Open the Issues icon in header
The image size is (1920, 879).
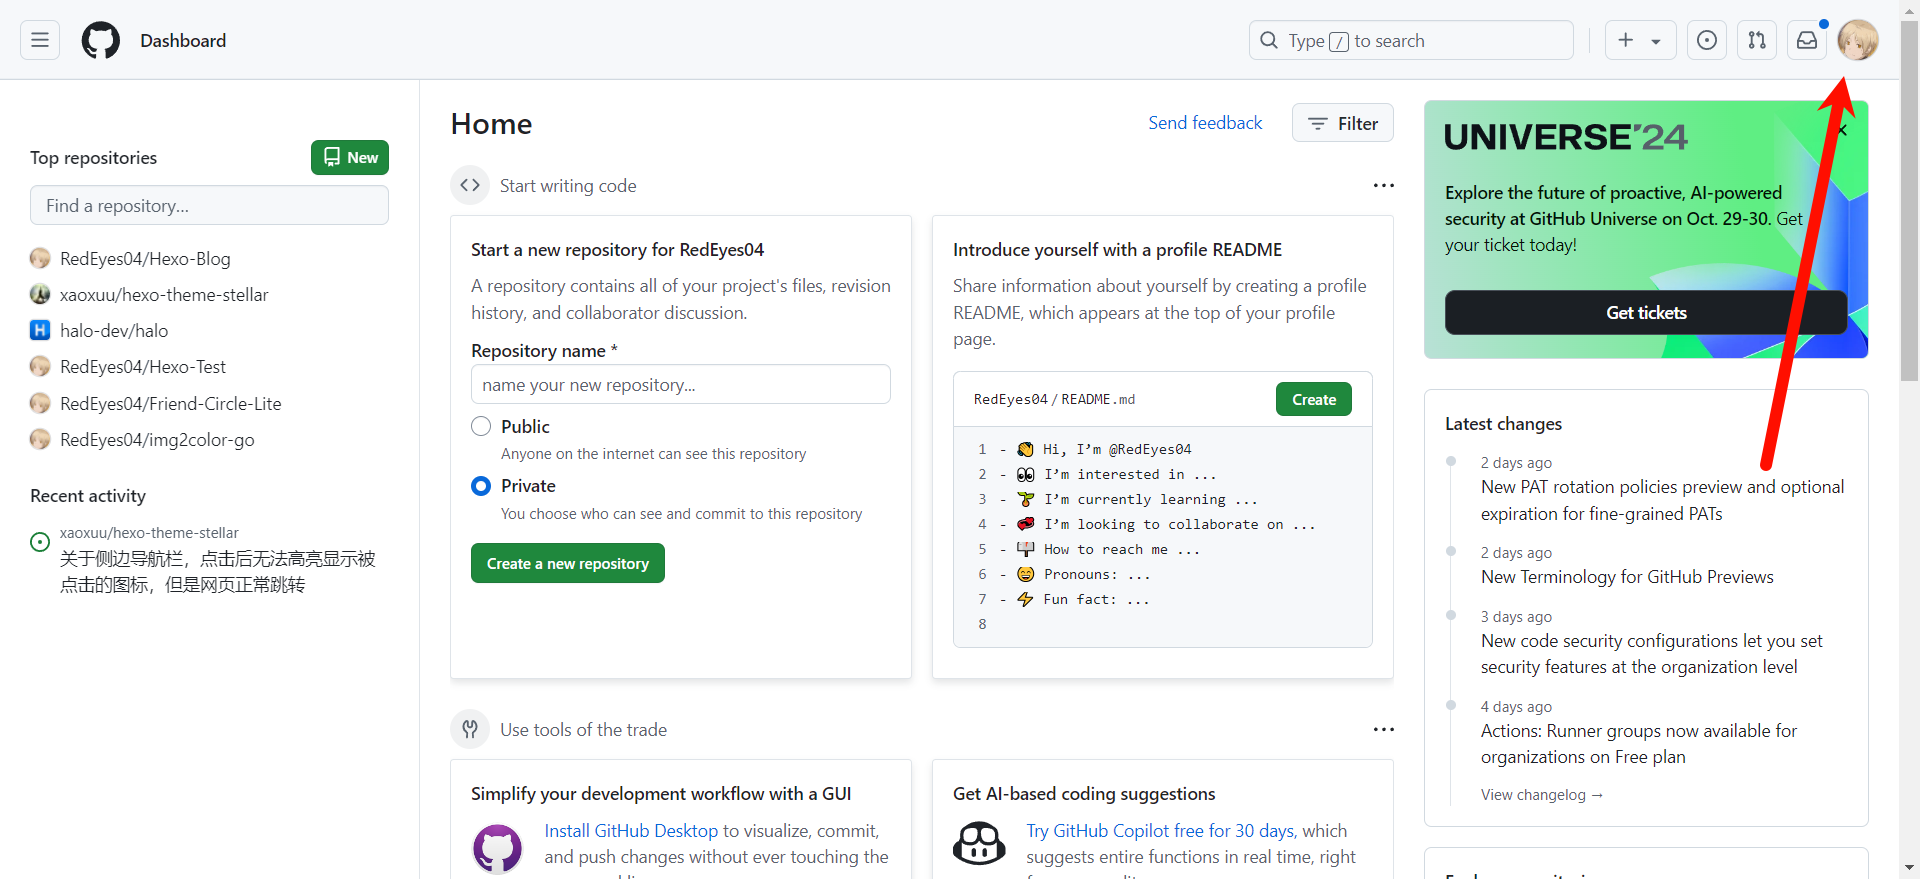(x=1707, y=40)
